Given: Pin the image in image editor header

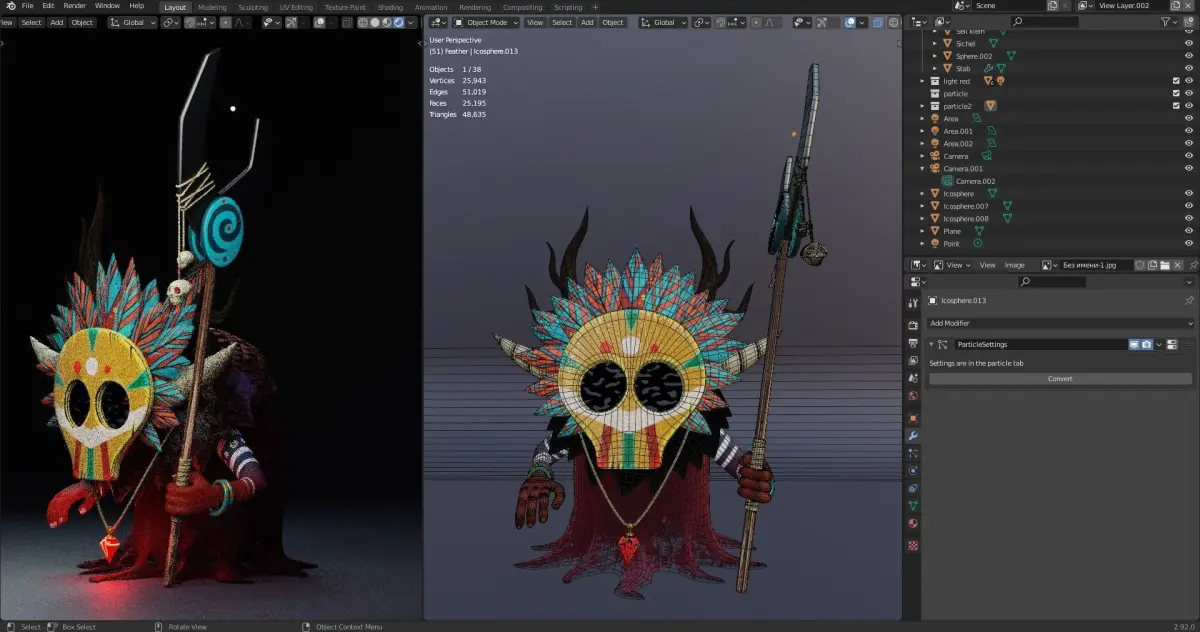Looking at the screenshot, I should pyautogui.click(x=1193, y=265).
